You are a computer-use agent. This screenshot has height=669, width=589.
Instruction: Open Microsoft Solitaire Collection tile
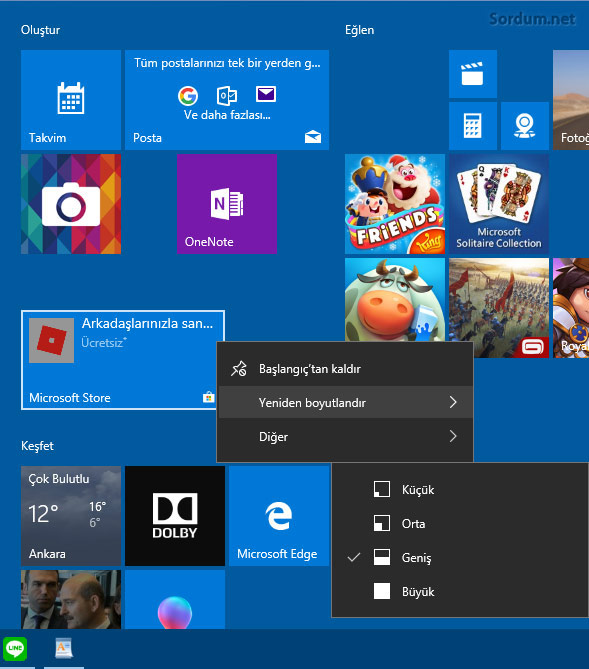(499, 204)
